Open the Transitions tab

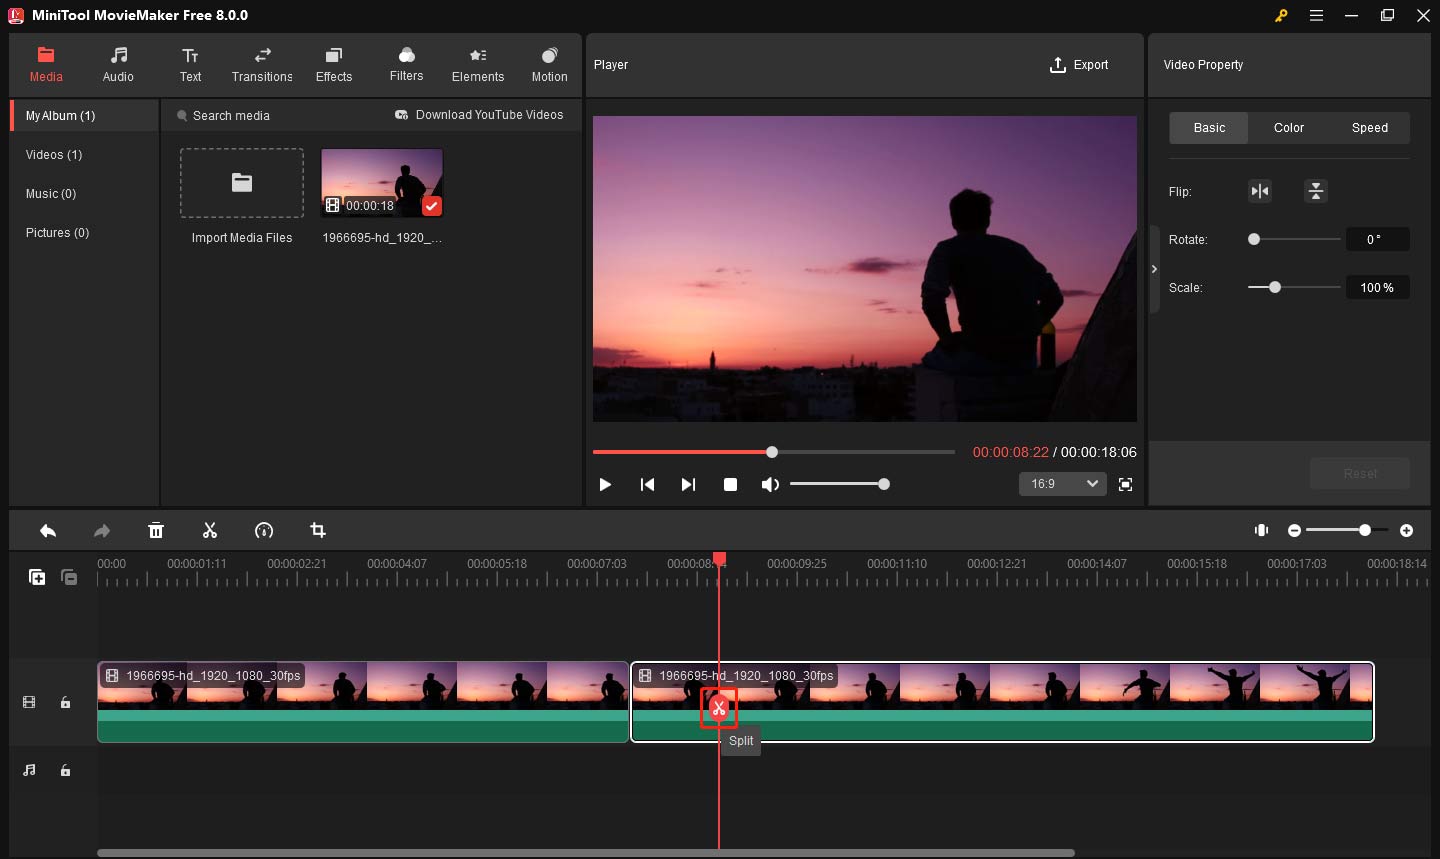point(262,64)
